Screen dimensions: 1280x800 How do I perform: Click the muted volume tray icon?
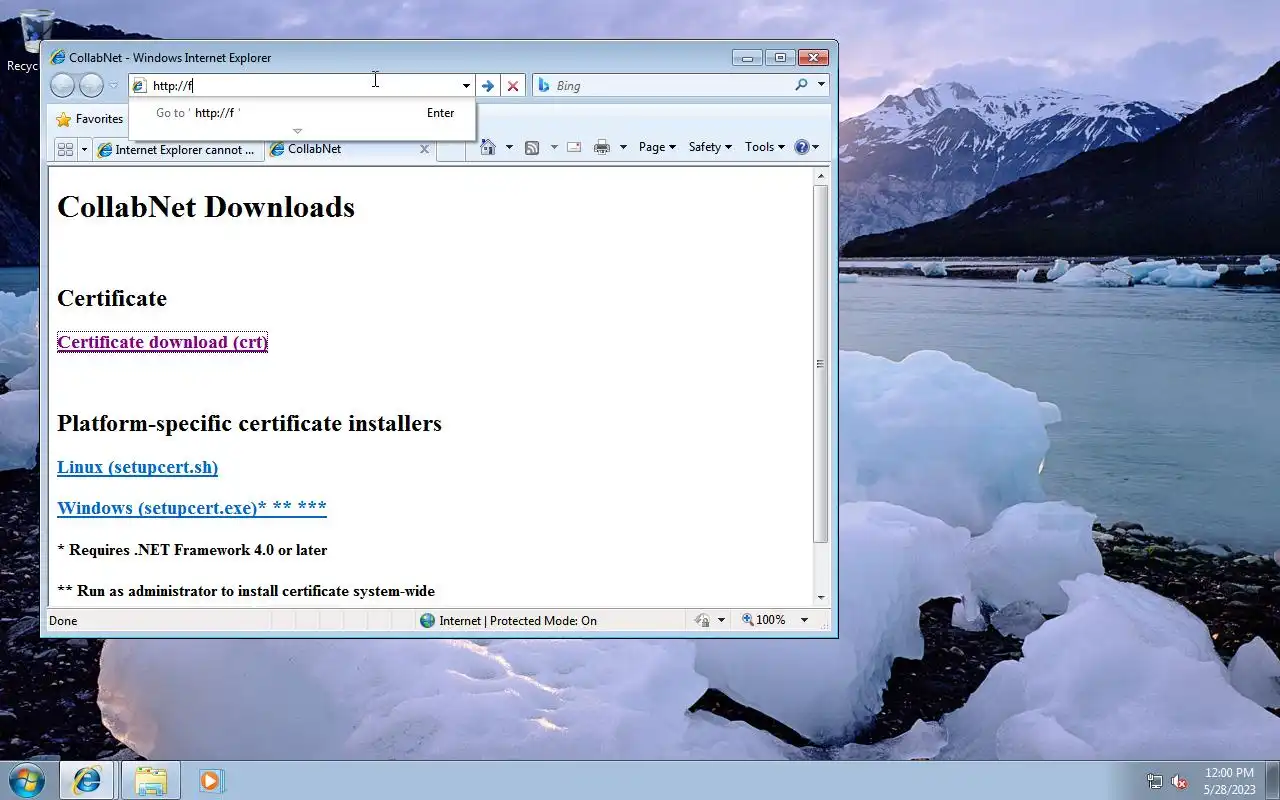pyautogui.click(x=1179, y=782)
